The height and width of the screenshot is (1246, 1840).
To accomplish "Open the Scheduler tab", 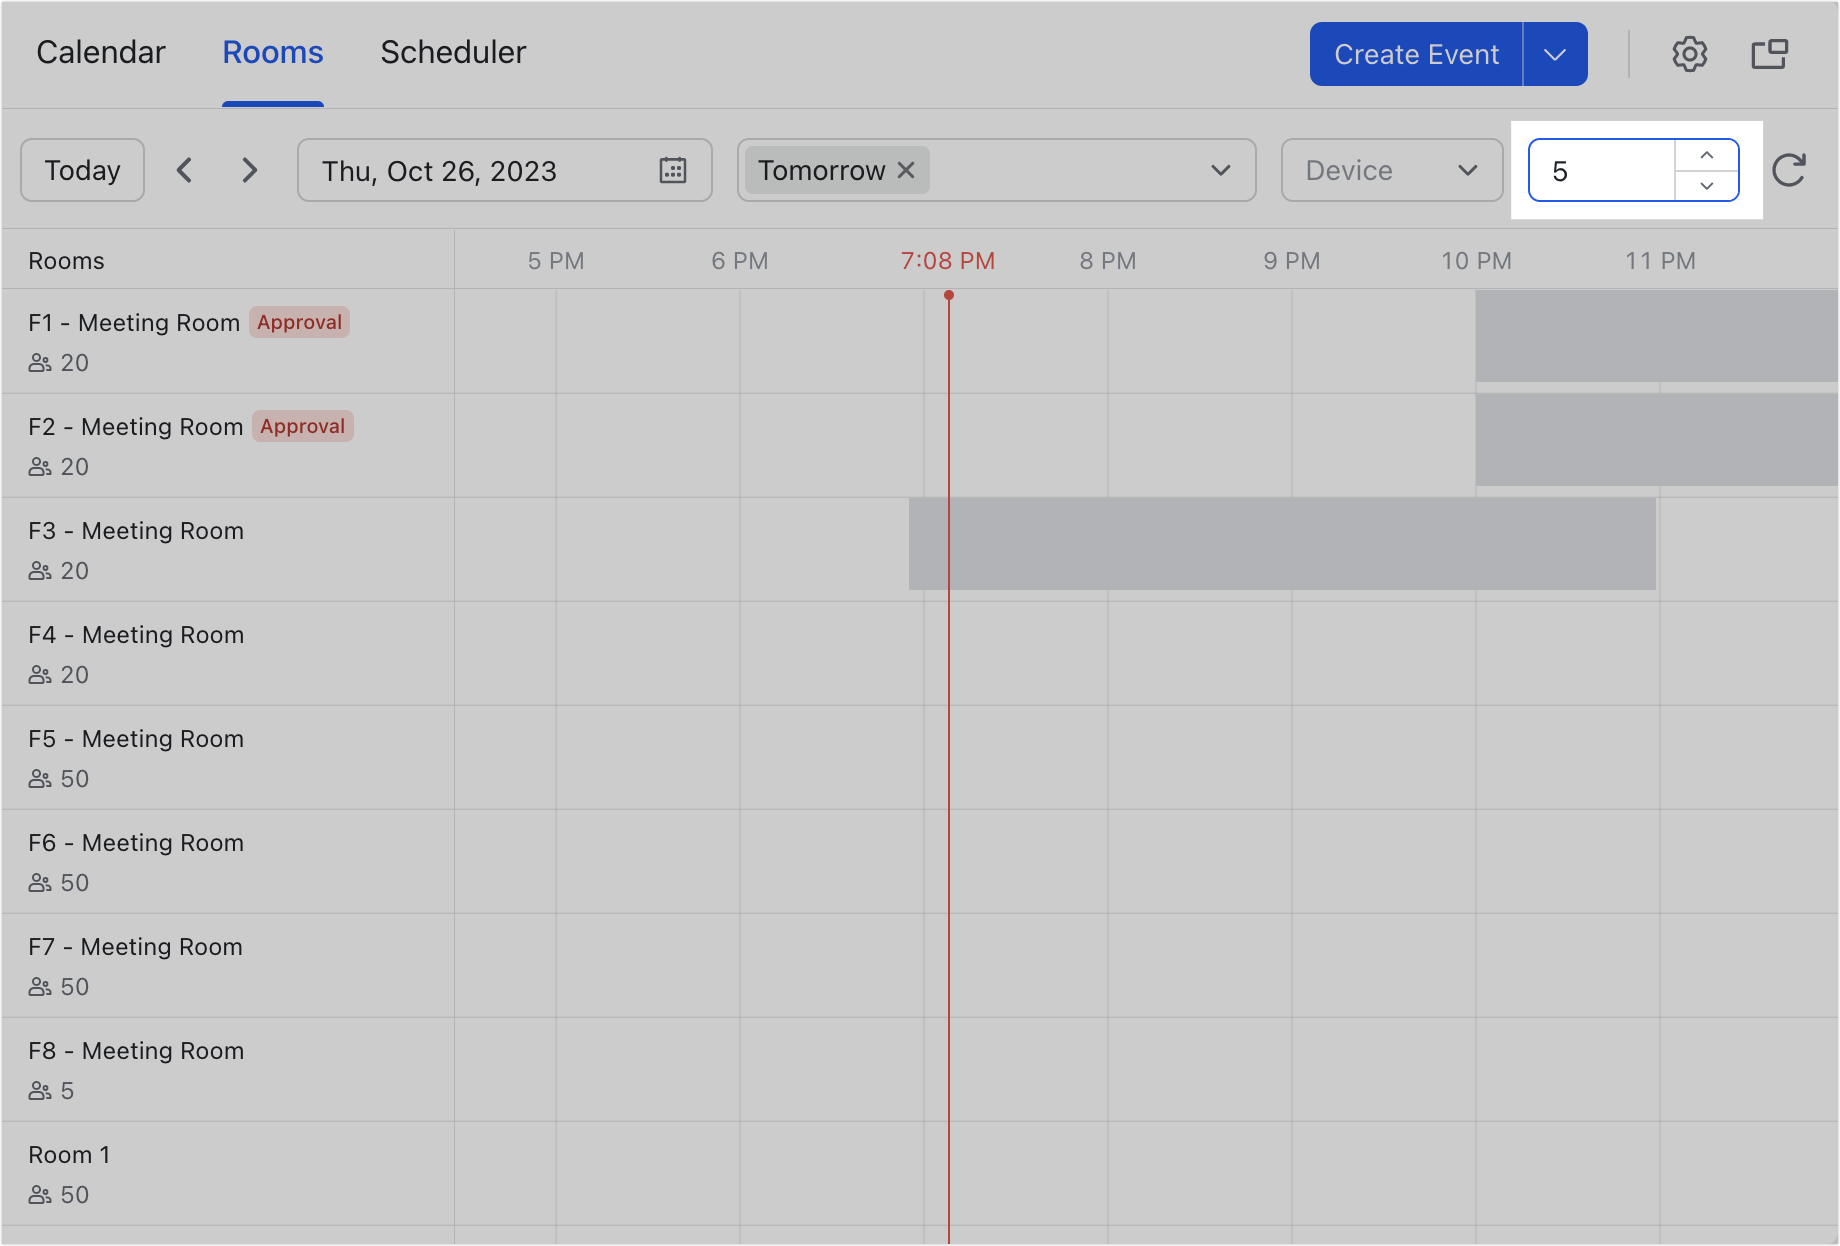I will tap(453, 52).
